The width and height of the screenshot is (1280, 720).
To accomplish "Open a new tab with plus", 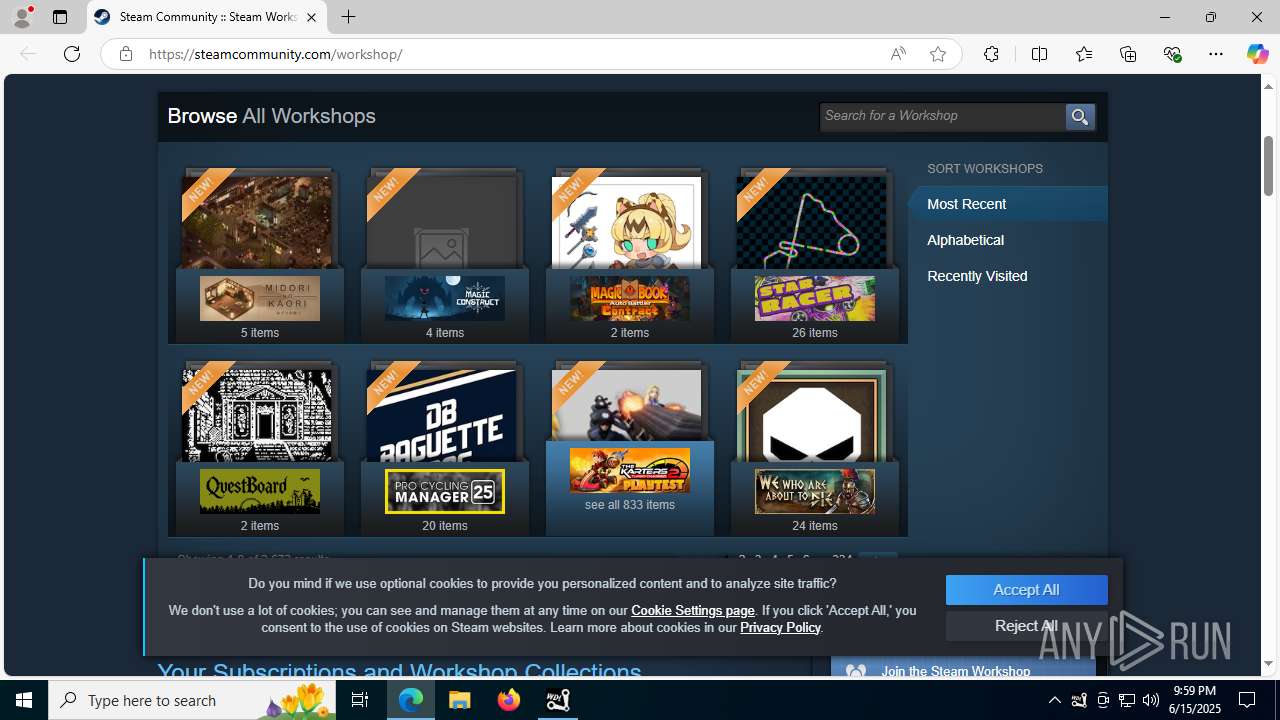I will tap(348, 17).
